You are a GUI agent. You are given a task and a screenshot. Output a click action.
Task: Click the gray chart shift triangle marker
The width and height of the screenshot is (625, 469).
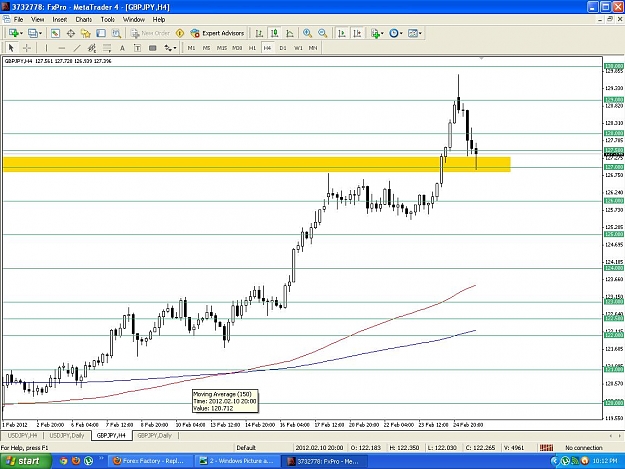[482, 59]
